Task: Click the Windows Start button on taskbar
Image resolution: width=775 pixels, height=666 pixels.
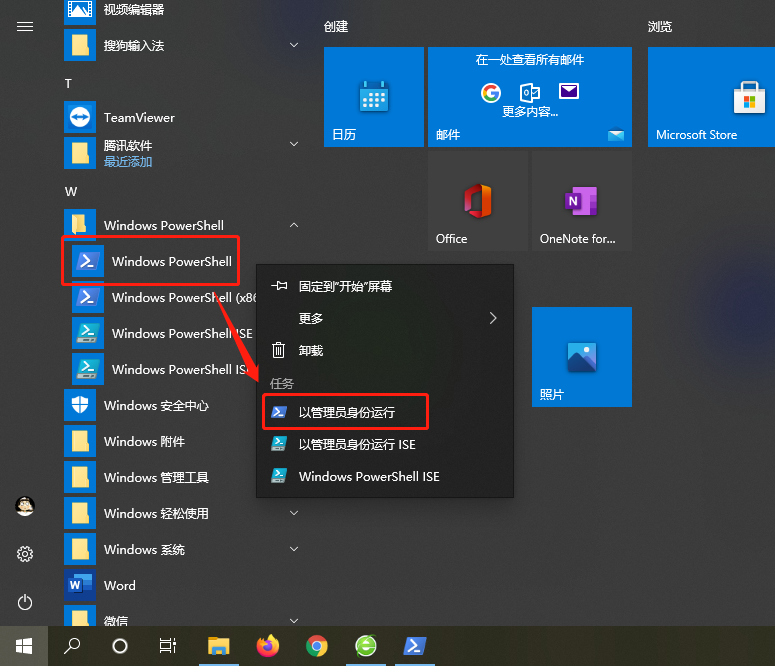Action: (x=24, y=646)
